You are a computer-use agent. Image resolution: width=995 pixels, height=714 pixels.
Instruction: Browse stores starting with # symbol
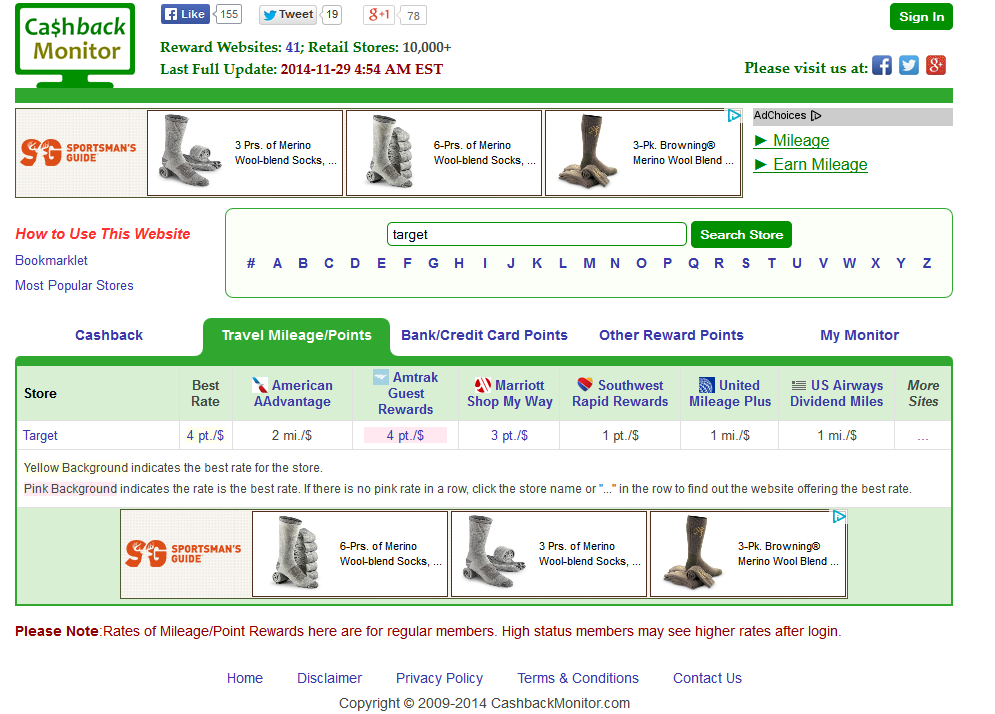click(251, 263)
